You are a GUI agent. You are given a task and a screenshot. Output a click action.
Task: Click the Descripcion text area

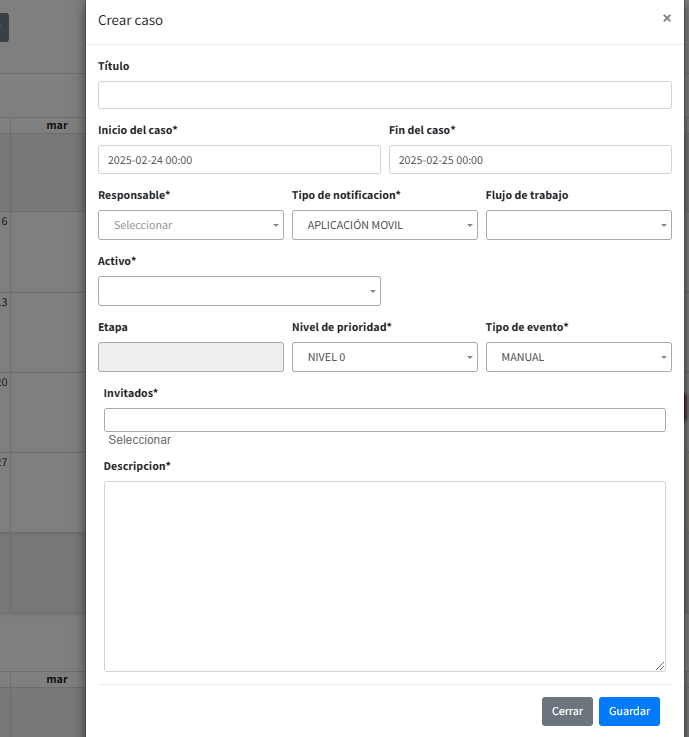(384, 576)
